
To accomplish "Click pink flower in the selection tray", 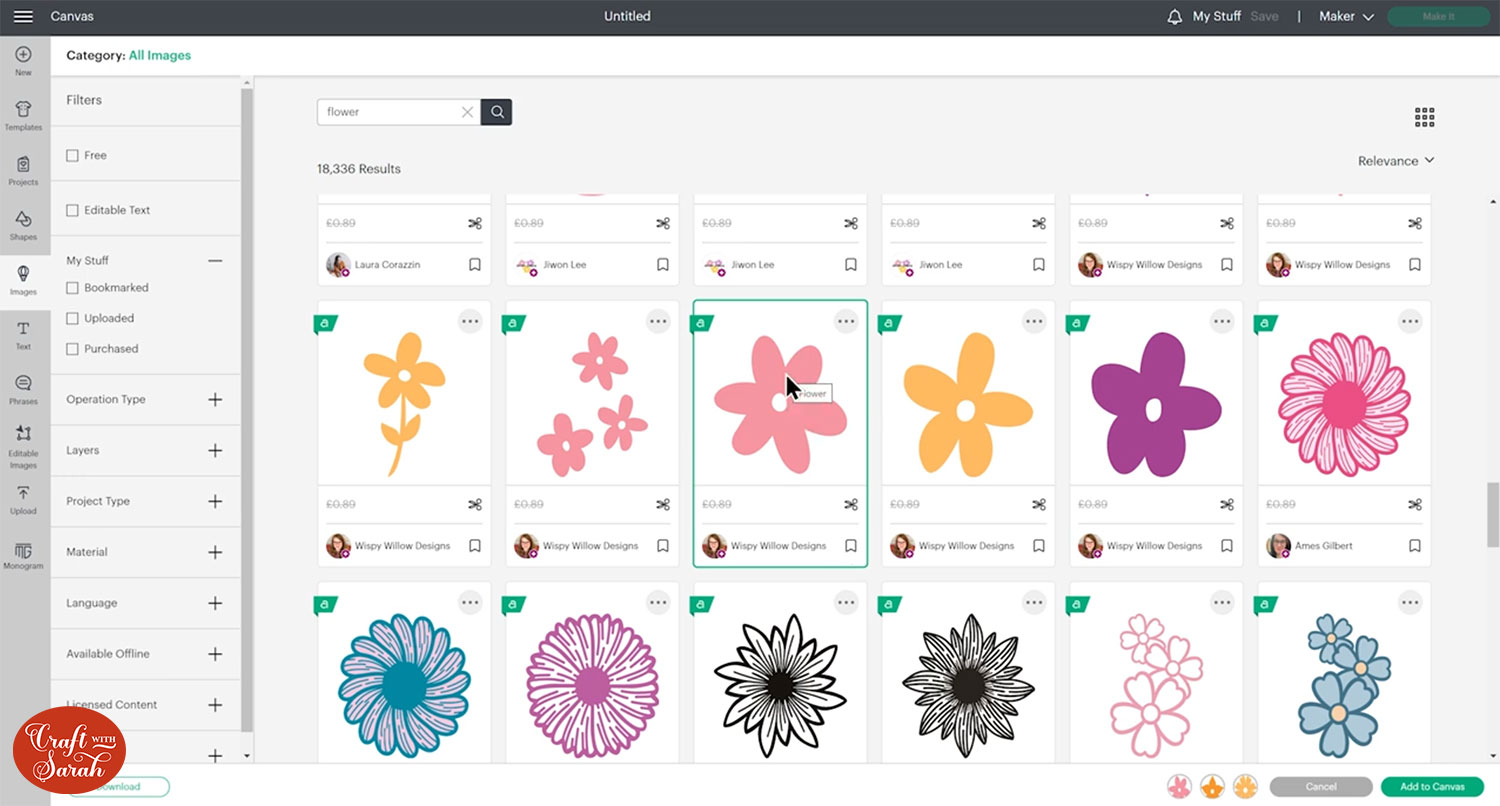I will [1180, 786].
